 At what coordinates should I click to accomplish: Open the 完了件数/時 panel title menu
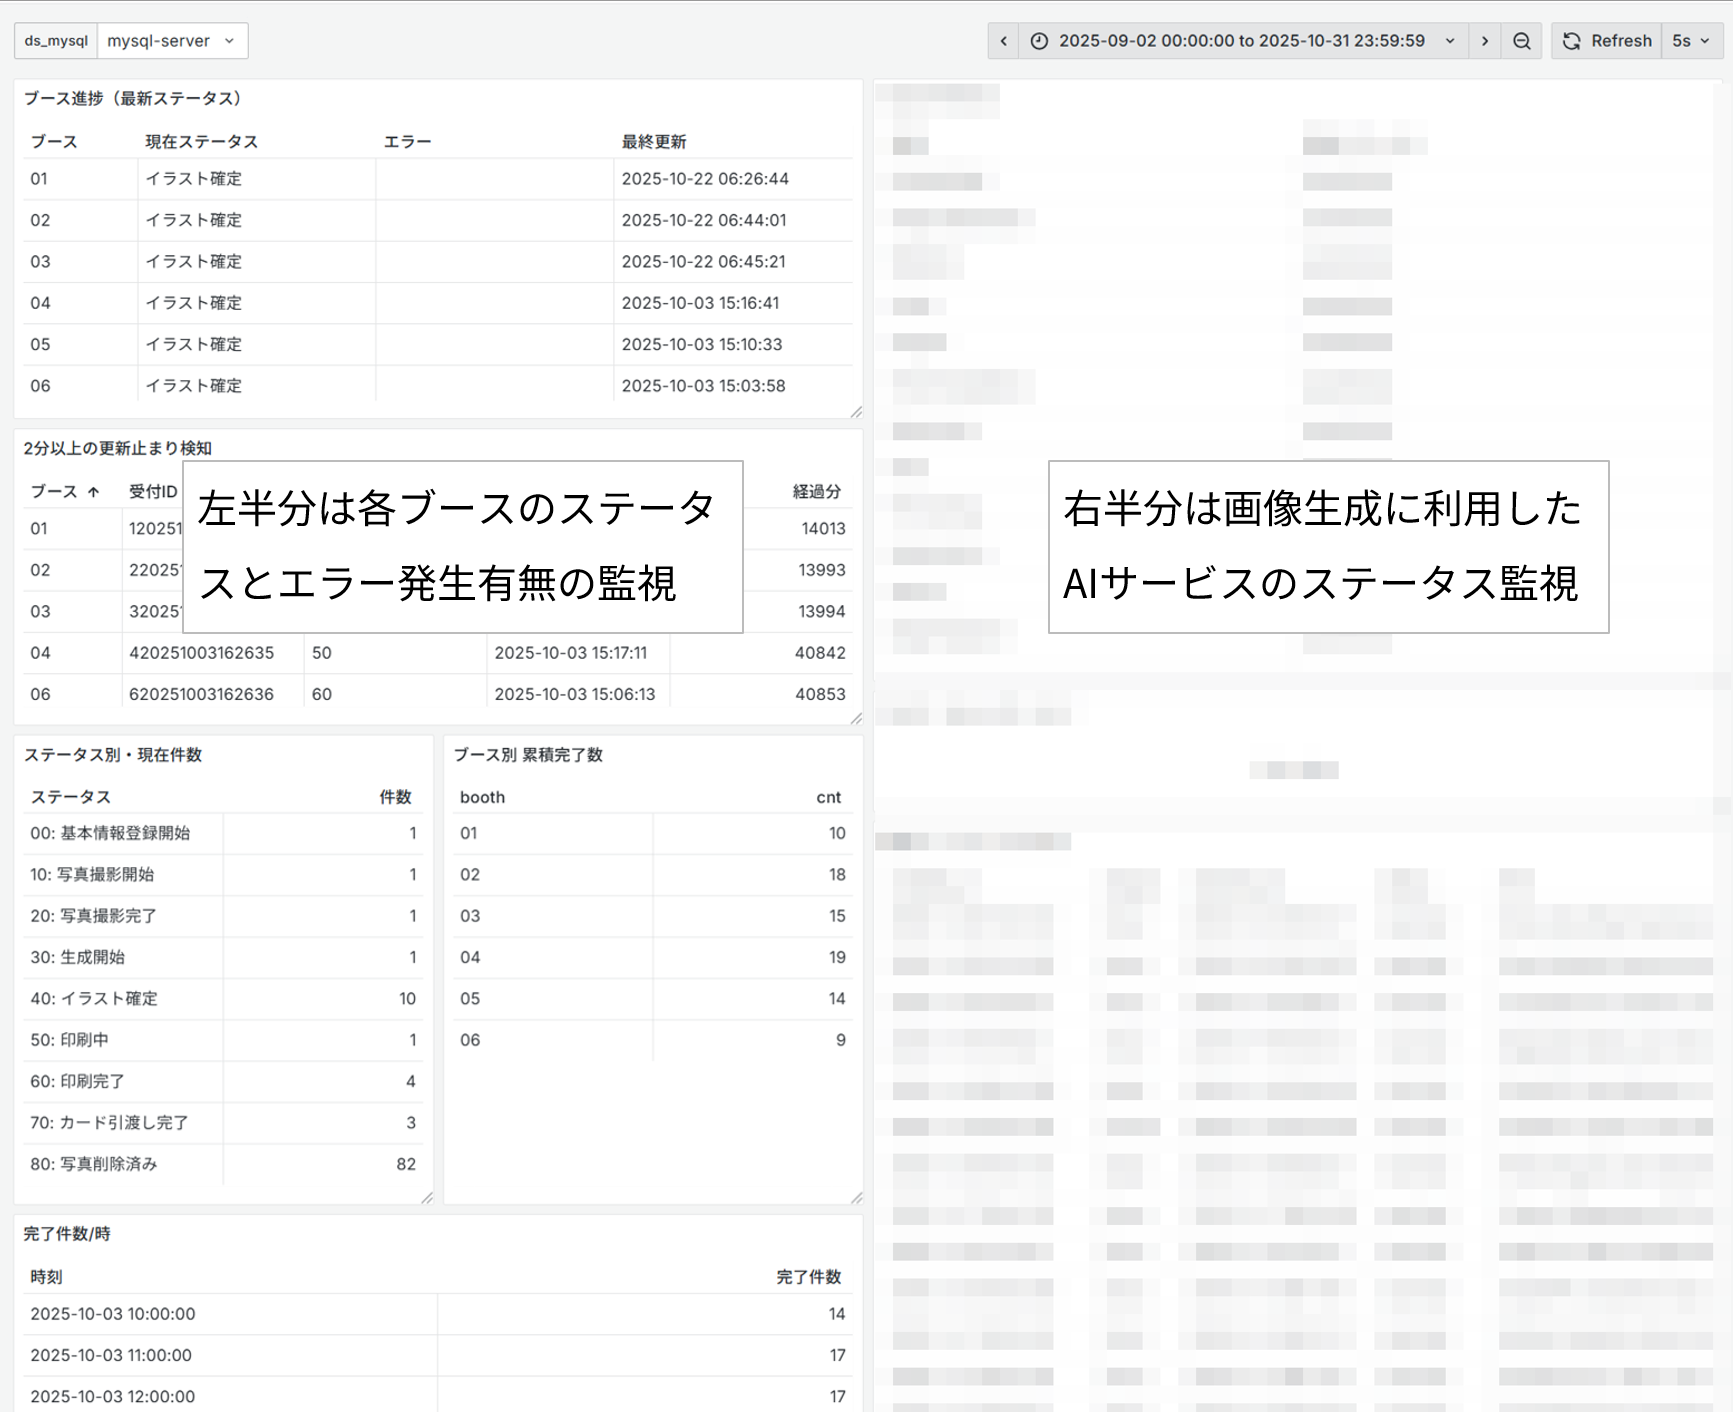[67, 1234]
